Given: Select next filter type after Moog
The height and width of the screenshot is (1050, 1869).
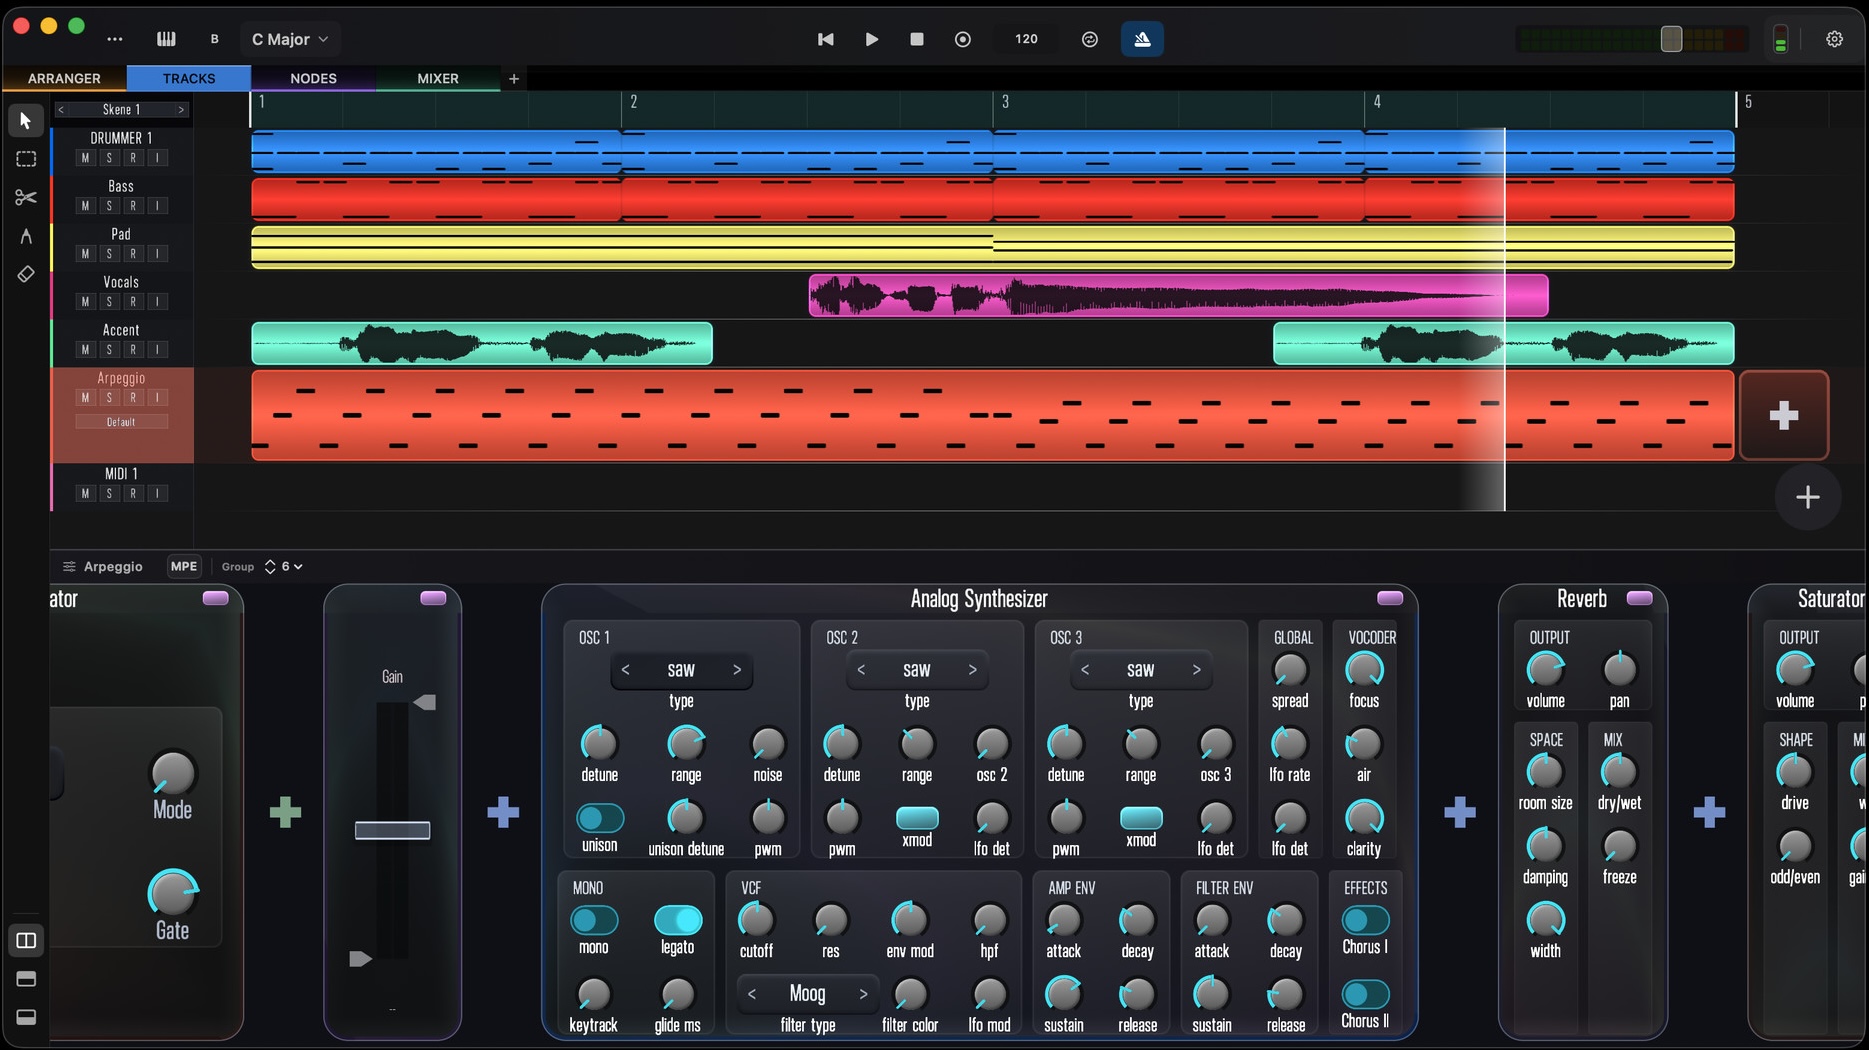Looking at the screenshot, I should tap(863, 994).
